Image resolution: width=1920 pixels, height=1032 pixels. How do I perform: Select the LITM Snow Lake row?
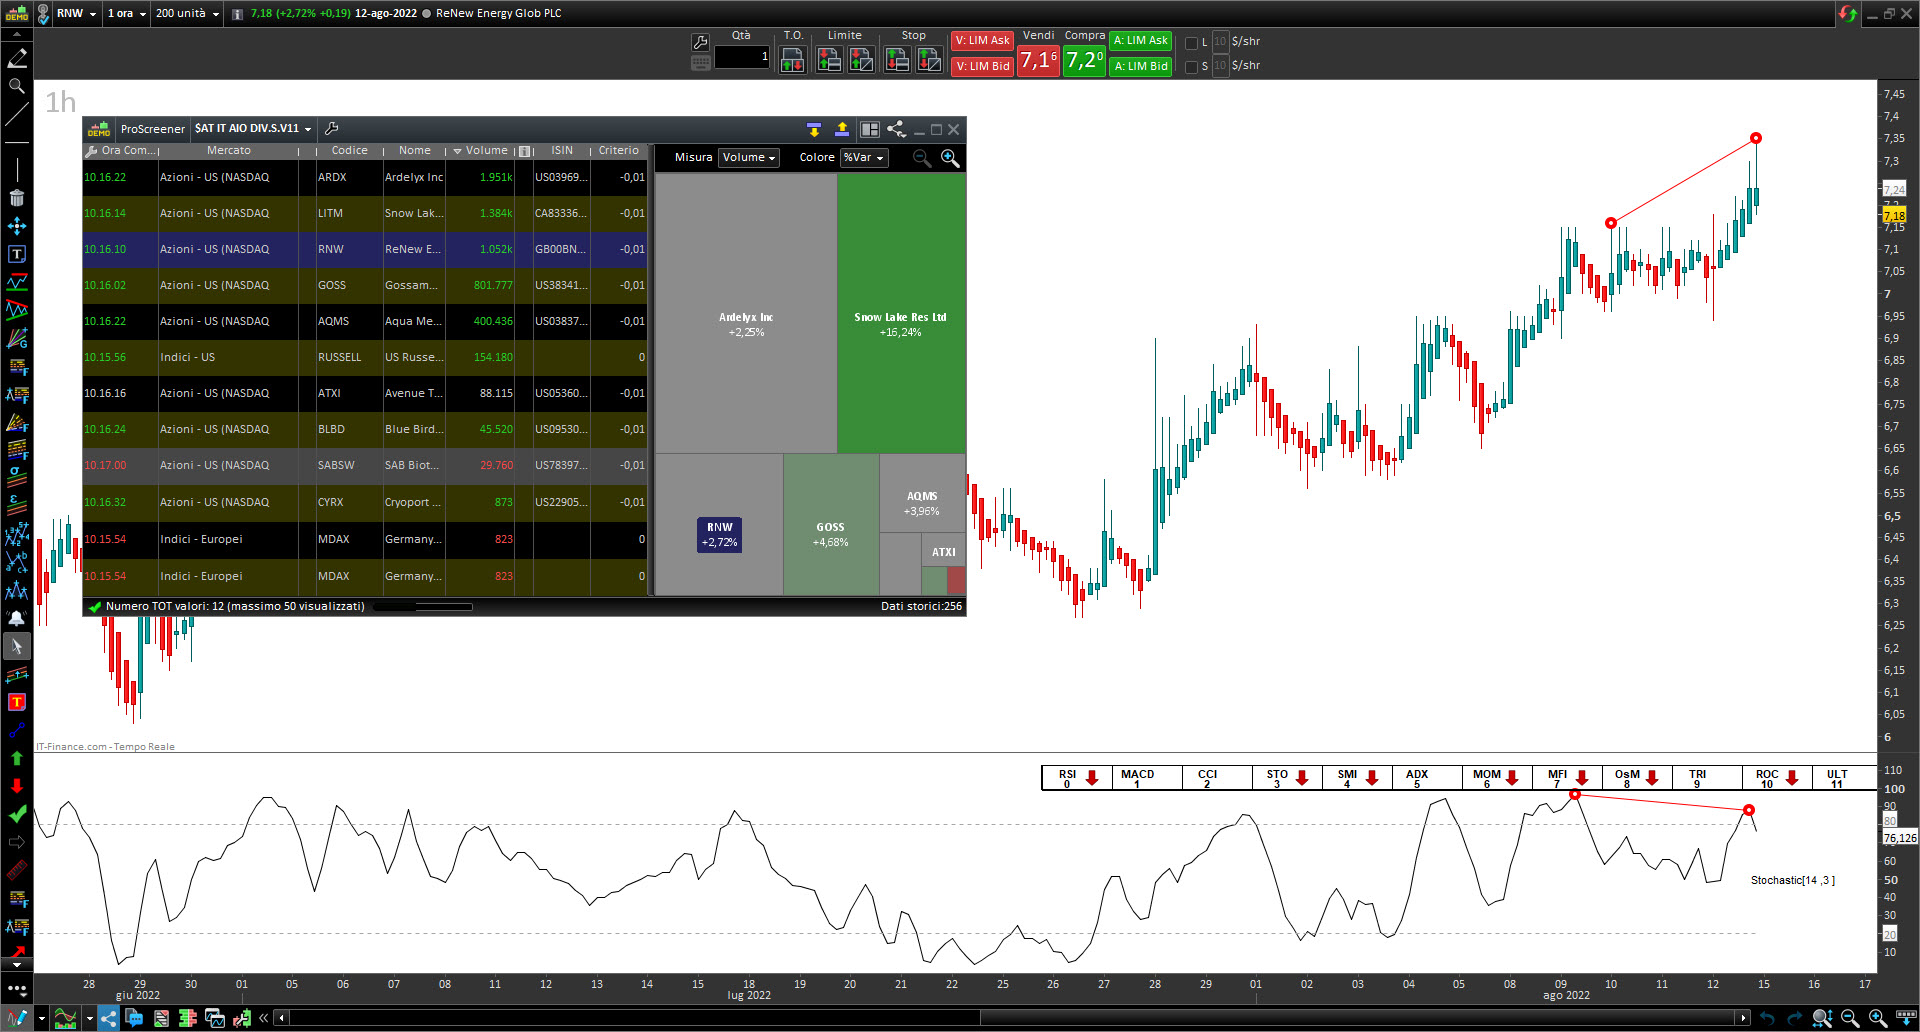[365, 214]
